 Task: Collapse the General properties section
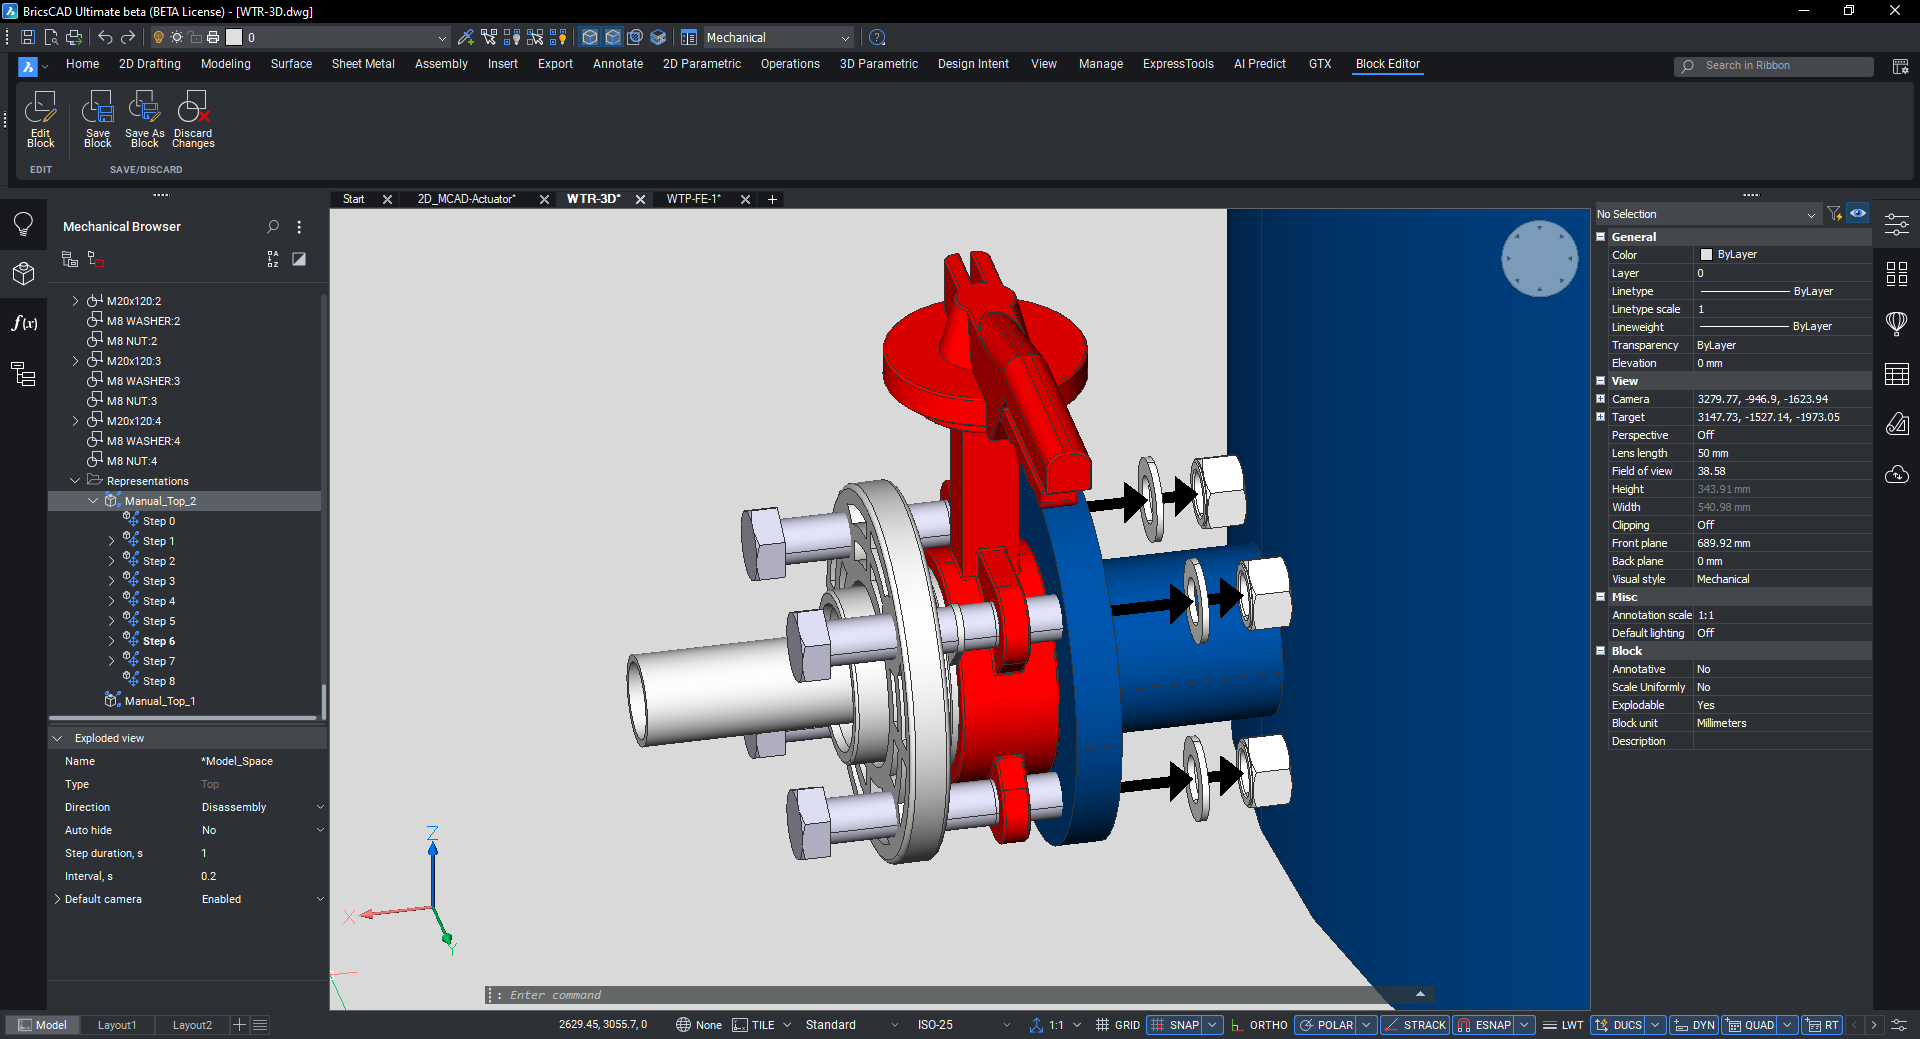[x=1600, y=237]
